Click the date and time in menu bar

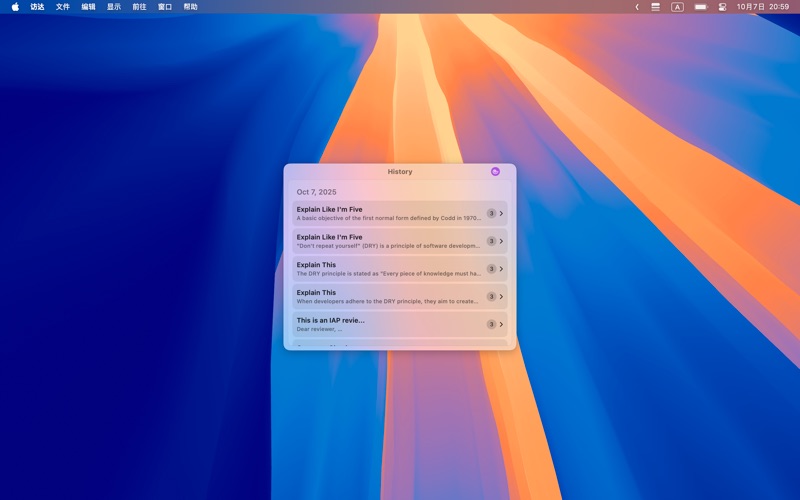click(764, 7)
